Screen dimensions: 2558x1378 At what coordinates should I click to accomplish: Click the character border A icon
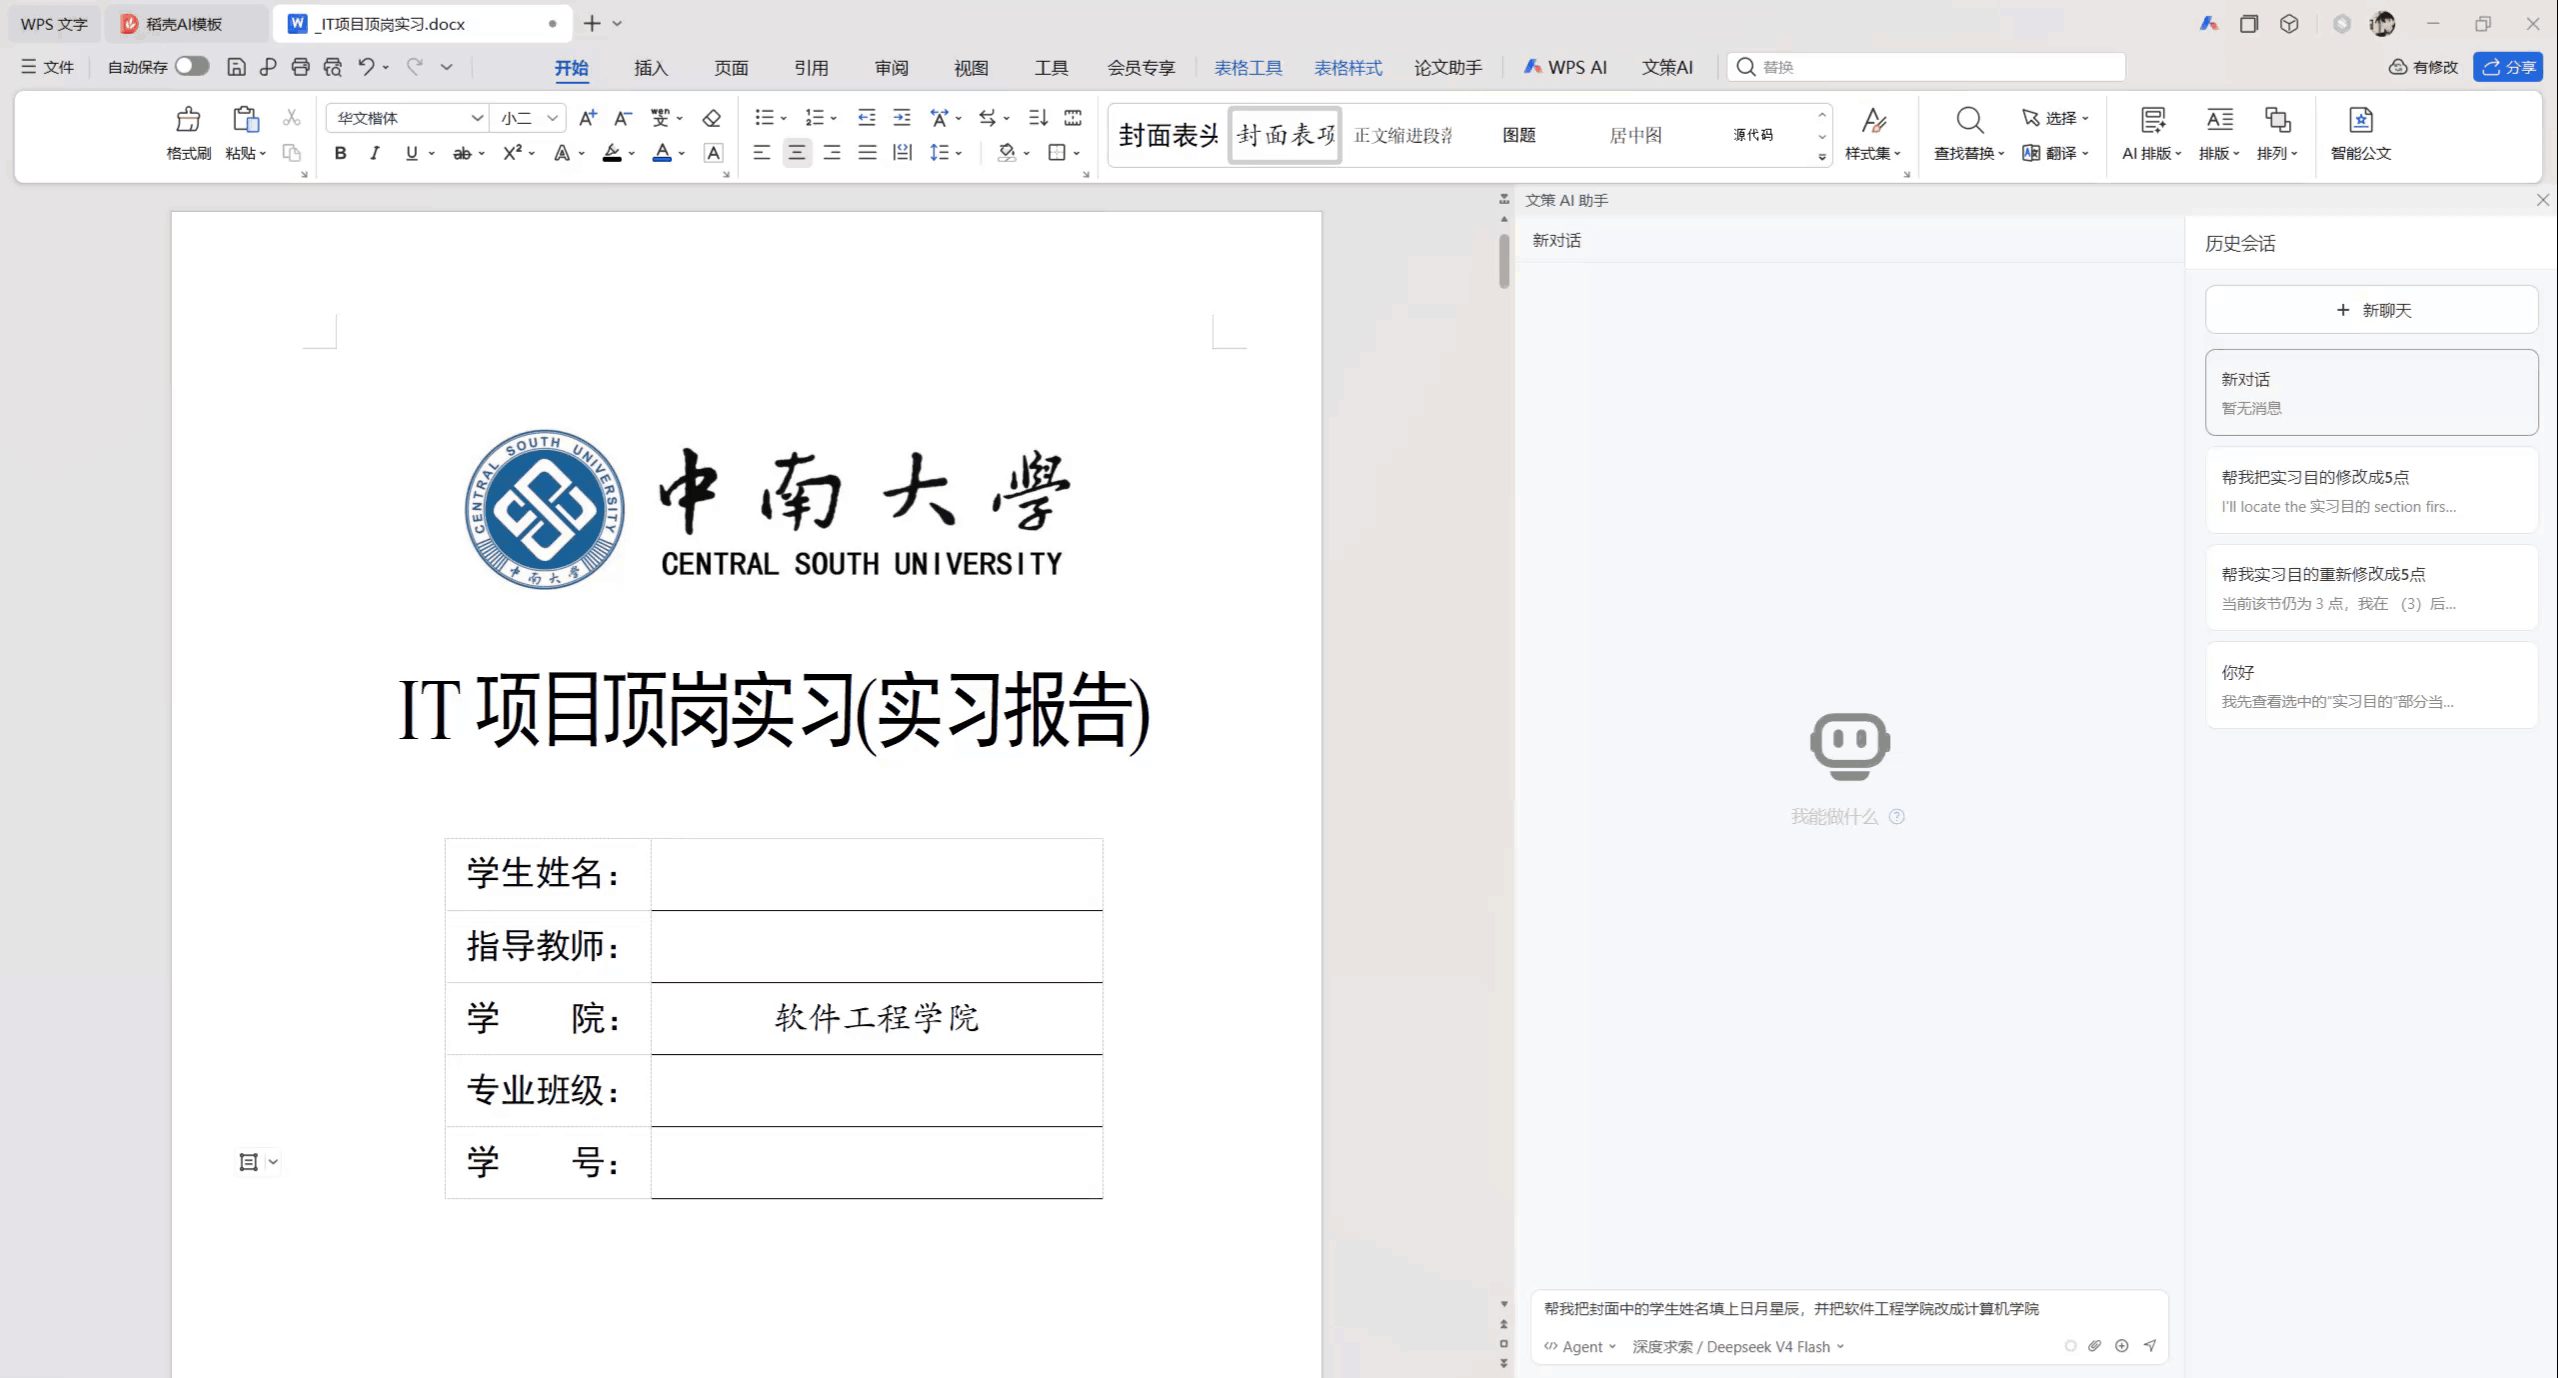tap(713, 153)
